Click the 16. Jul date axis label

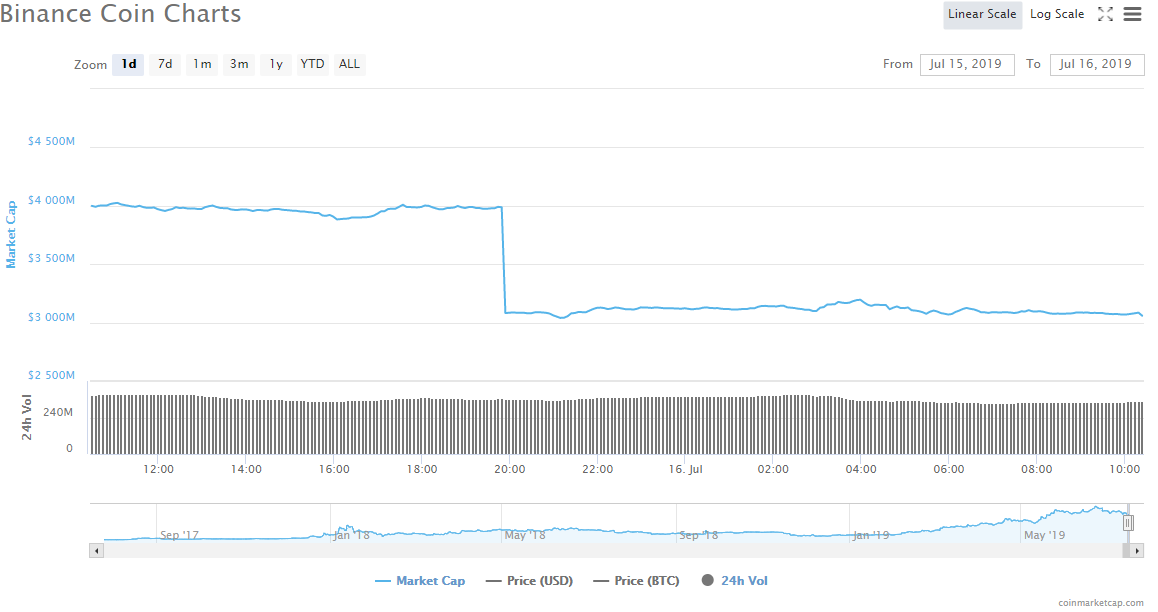[x=685, y=470]
